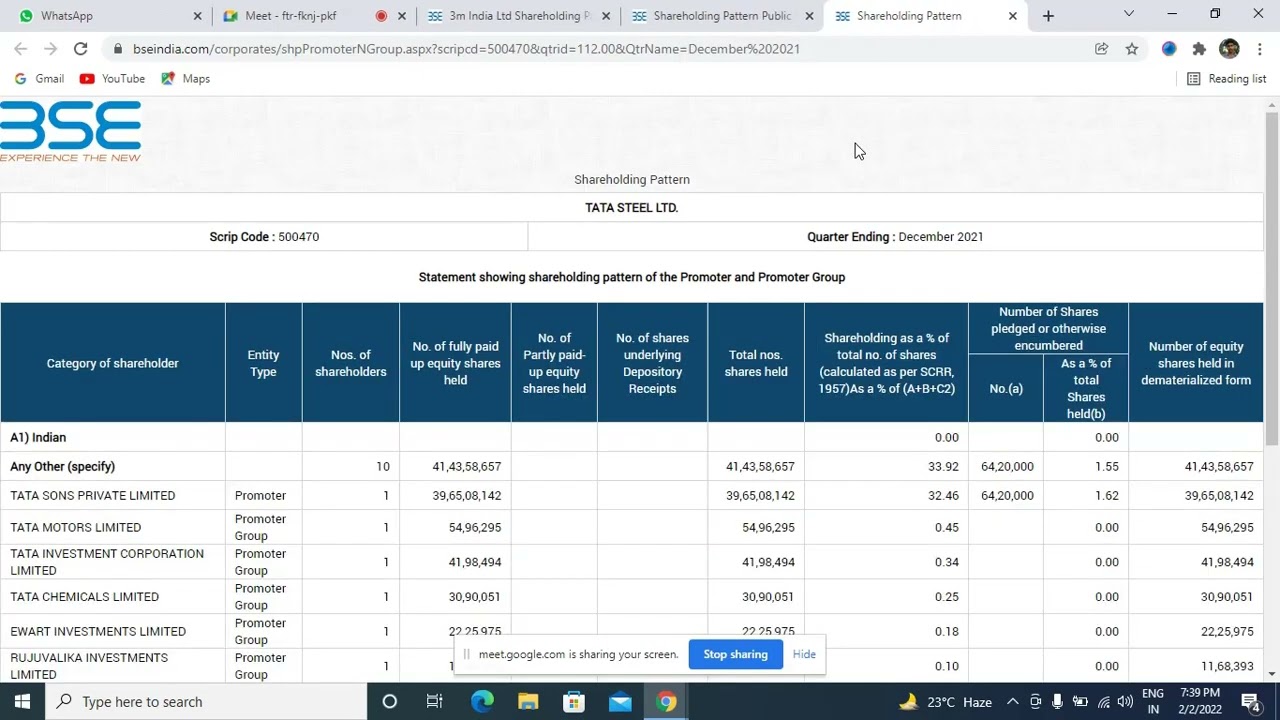Open the Reading list

click(1226, 79)
